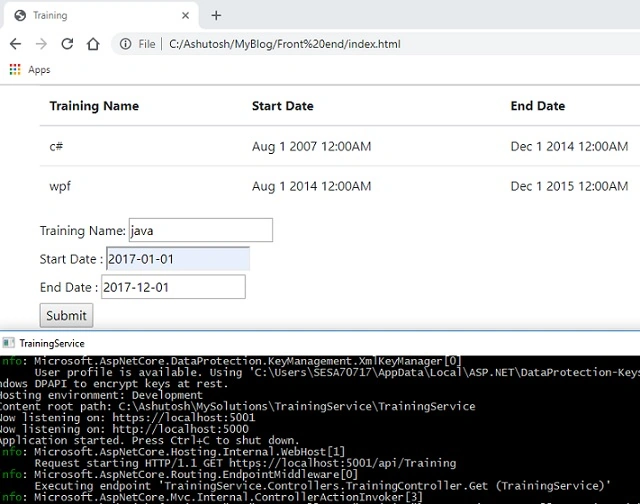The height and width of the screenshot is (504, 640).
Task: Reload the page with refresh icon
Action: 67,44
